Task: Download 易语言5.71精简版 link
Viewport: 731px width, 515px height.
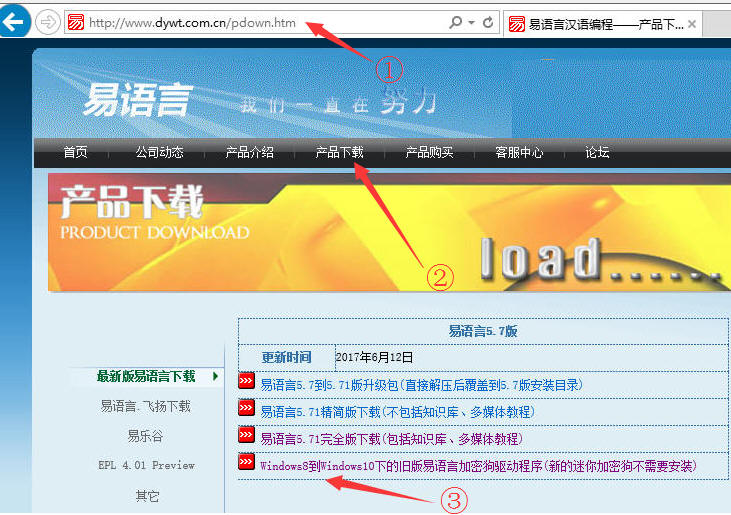Action: (397, 412)
